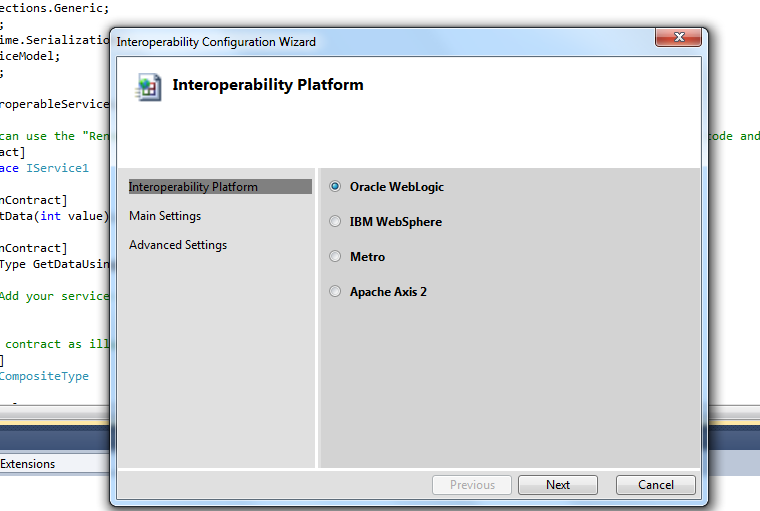
Task: Click CompositeType in the background code editor
Action: tap(44, 376)
